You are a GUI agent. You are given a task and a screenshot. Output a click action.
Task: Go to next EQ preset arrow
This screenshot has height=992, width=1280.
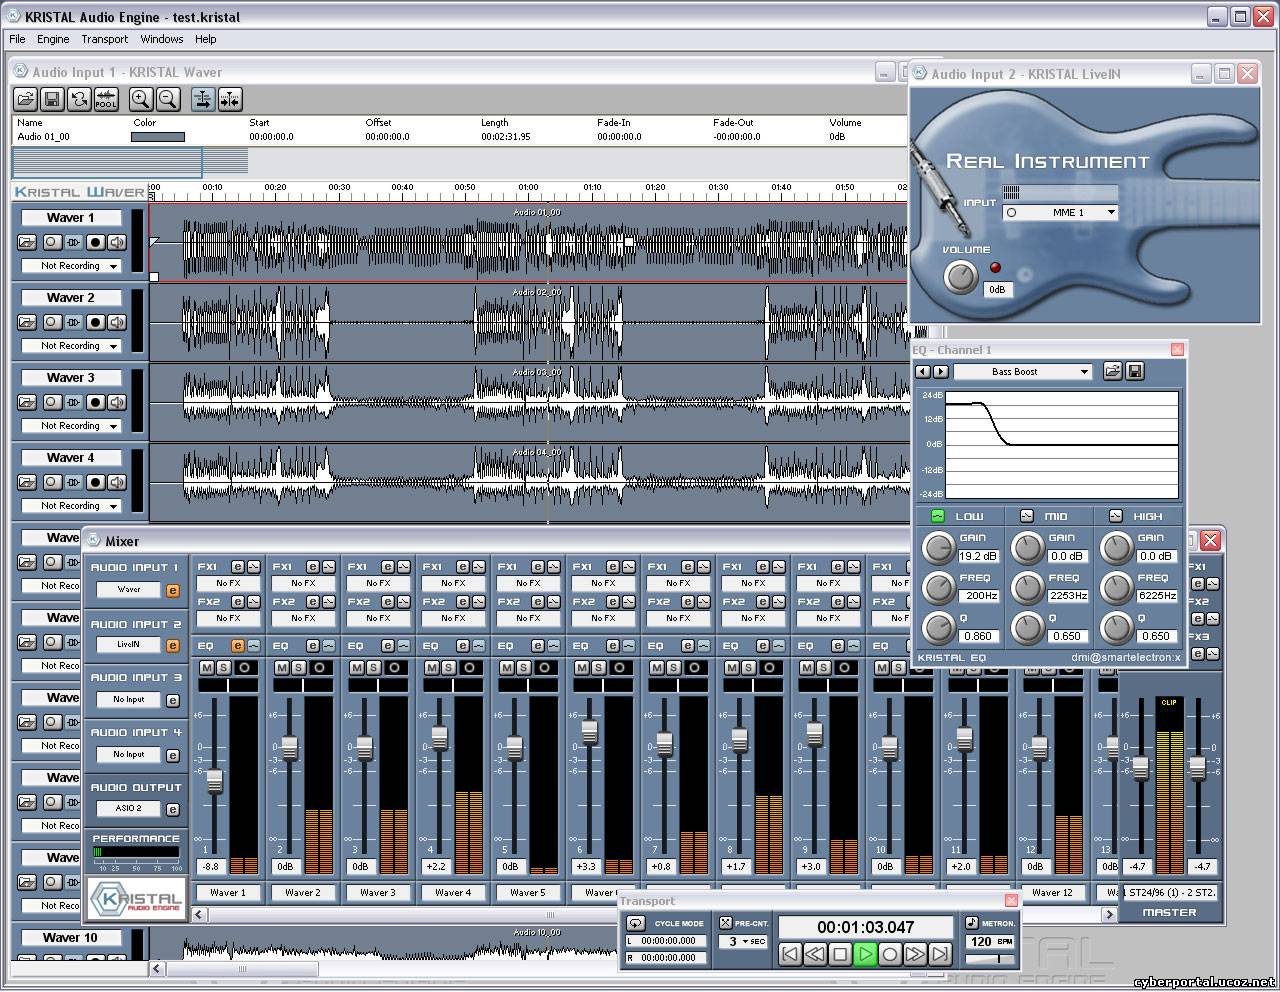[x=940, y=371]
